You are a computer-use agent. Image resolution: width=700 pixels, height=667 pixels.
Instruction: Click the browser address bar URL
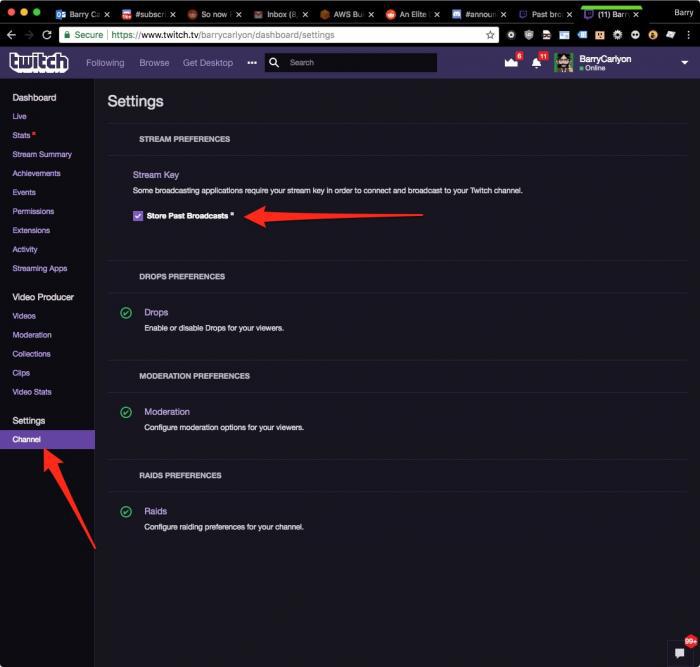tap(222, 35)
